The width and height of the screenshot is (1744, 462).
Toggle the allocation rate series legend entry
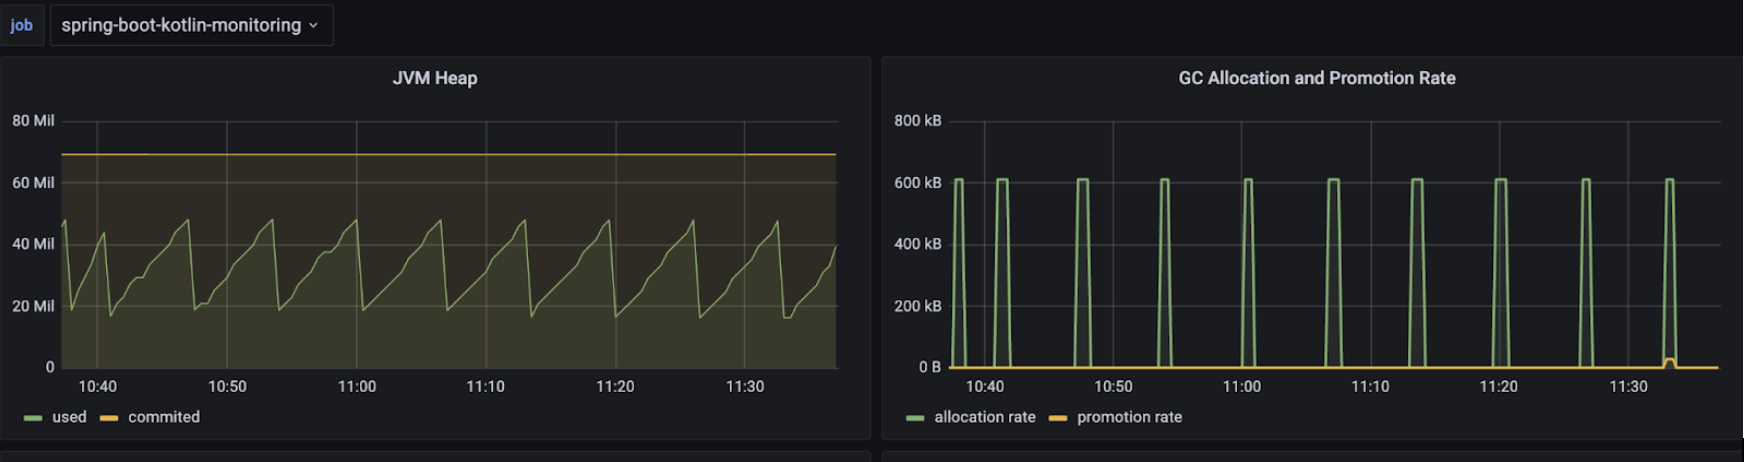pyautogui.click(x=985, y=417)
